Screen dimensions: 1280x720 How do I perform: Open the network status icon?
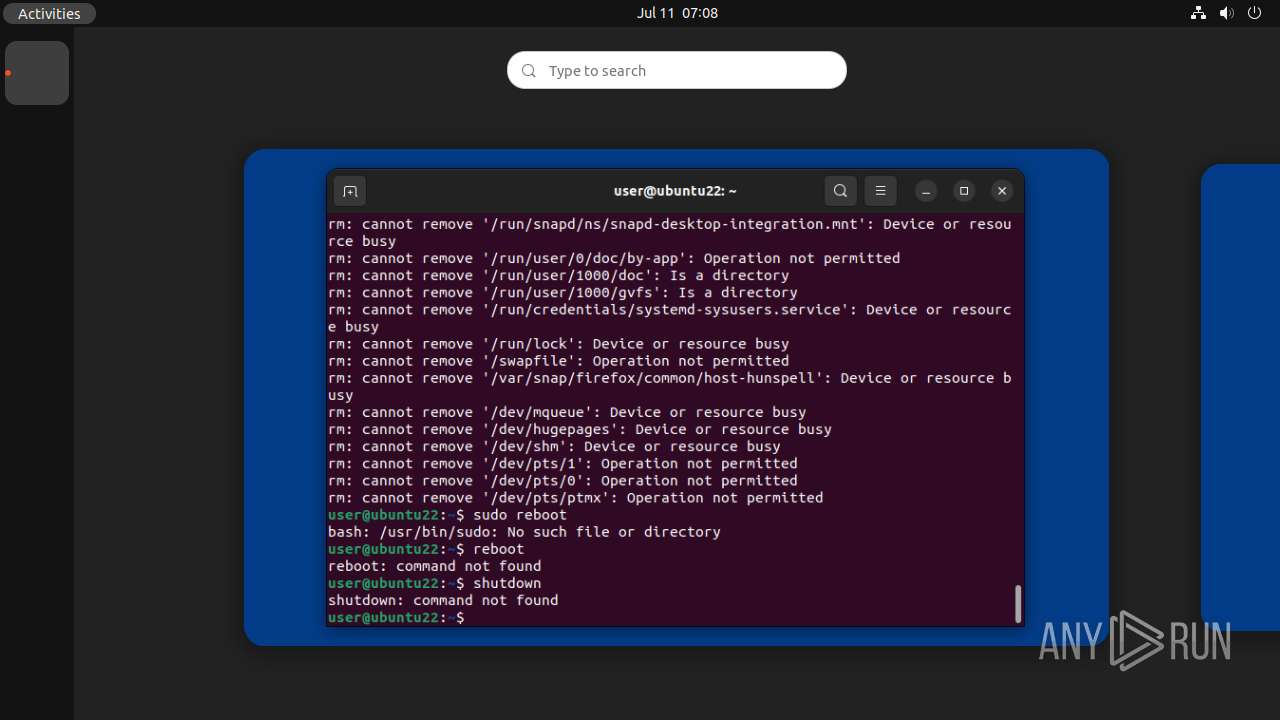(x=1198, y=13)
